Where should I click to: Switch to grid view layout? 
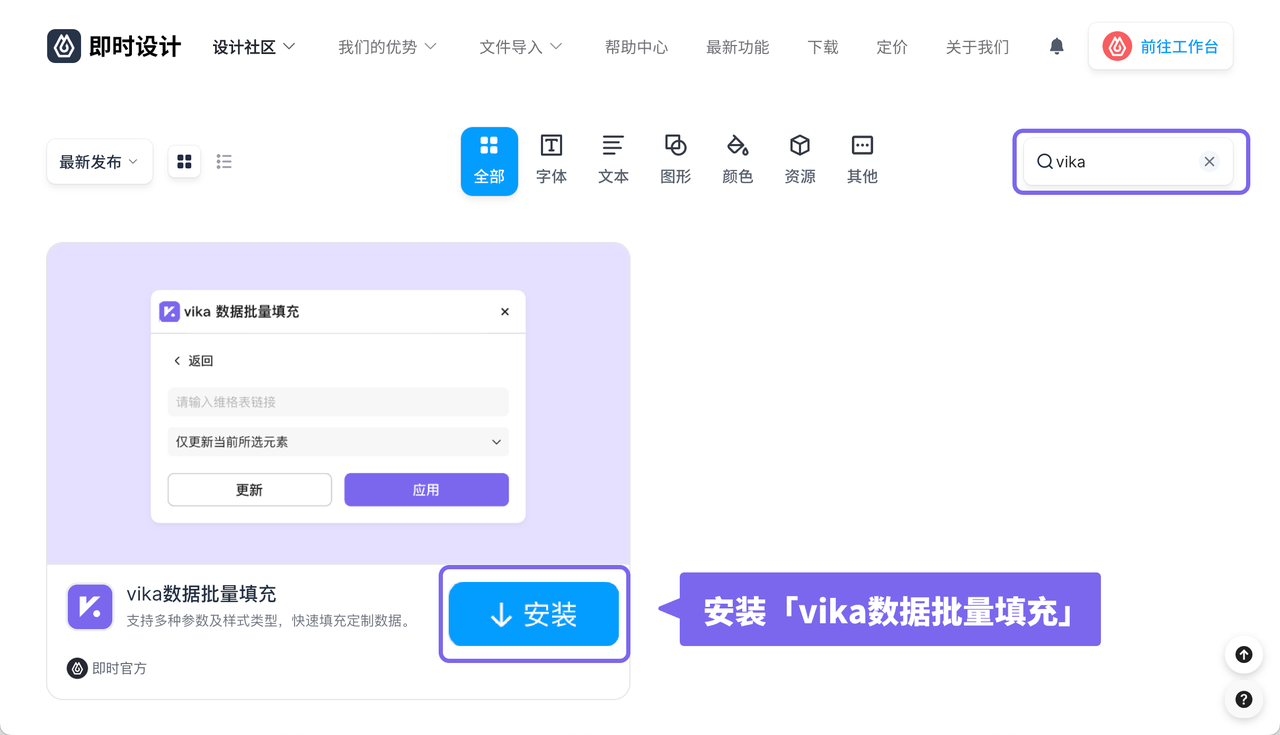click(x=184, y=161)
